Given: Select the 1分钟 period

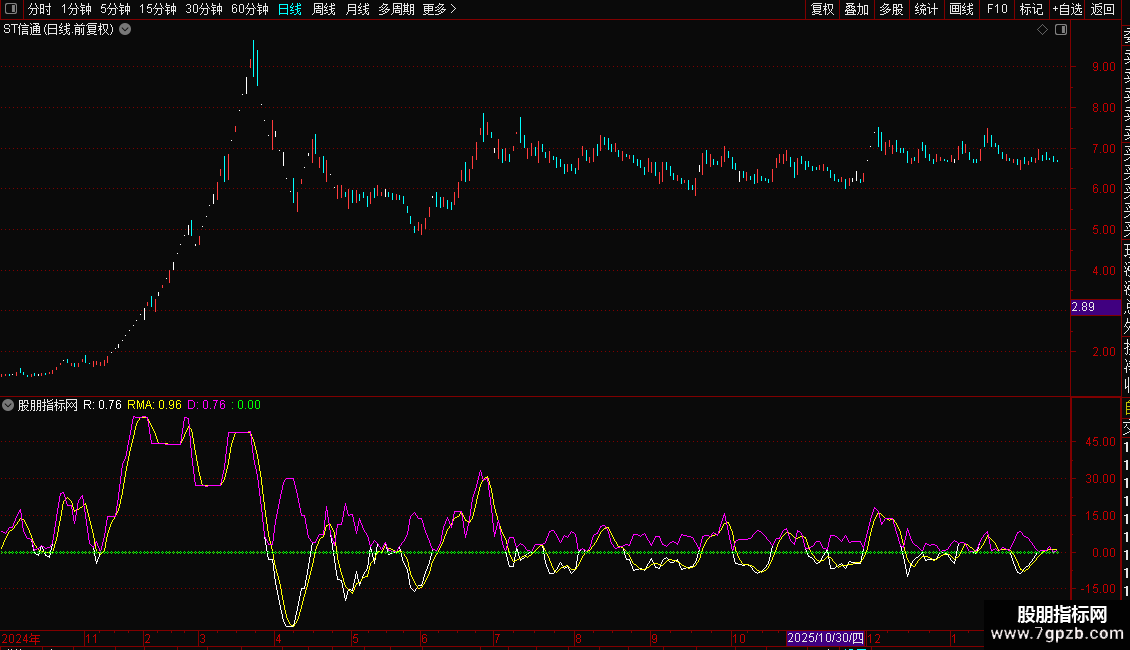Looking at the screenshot, I should point(76,9).
